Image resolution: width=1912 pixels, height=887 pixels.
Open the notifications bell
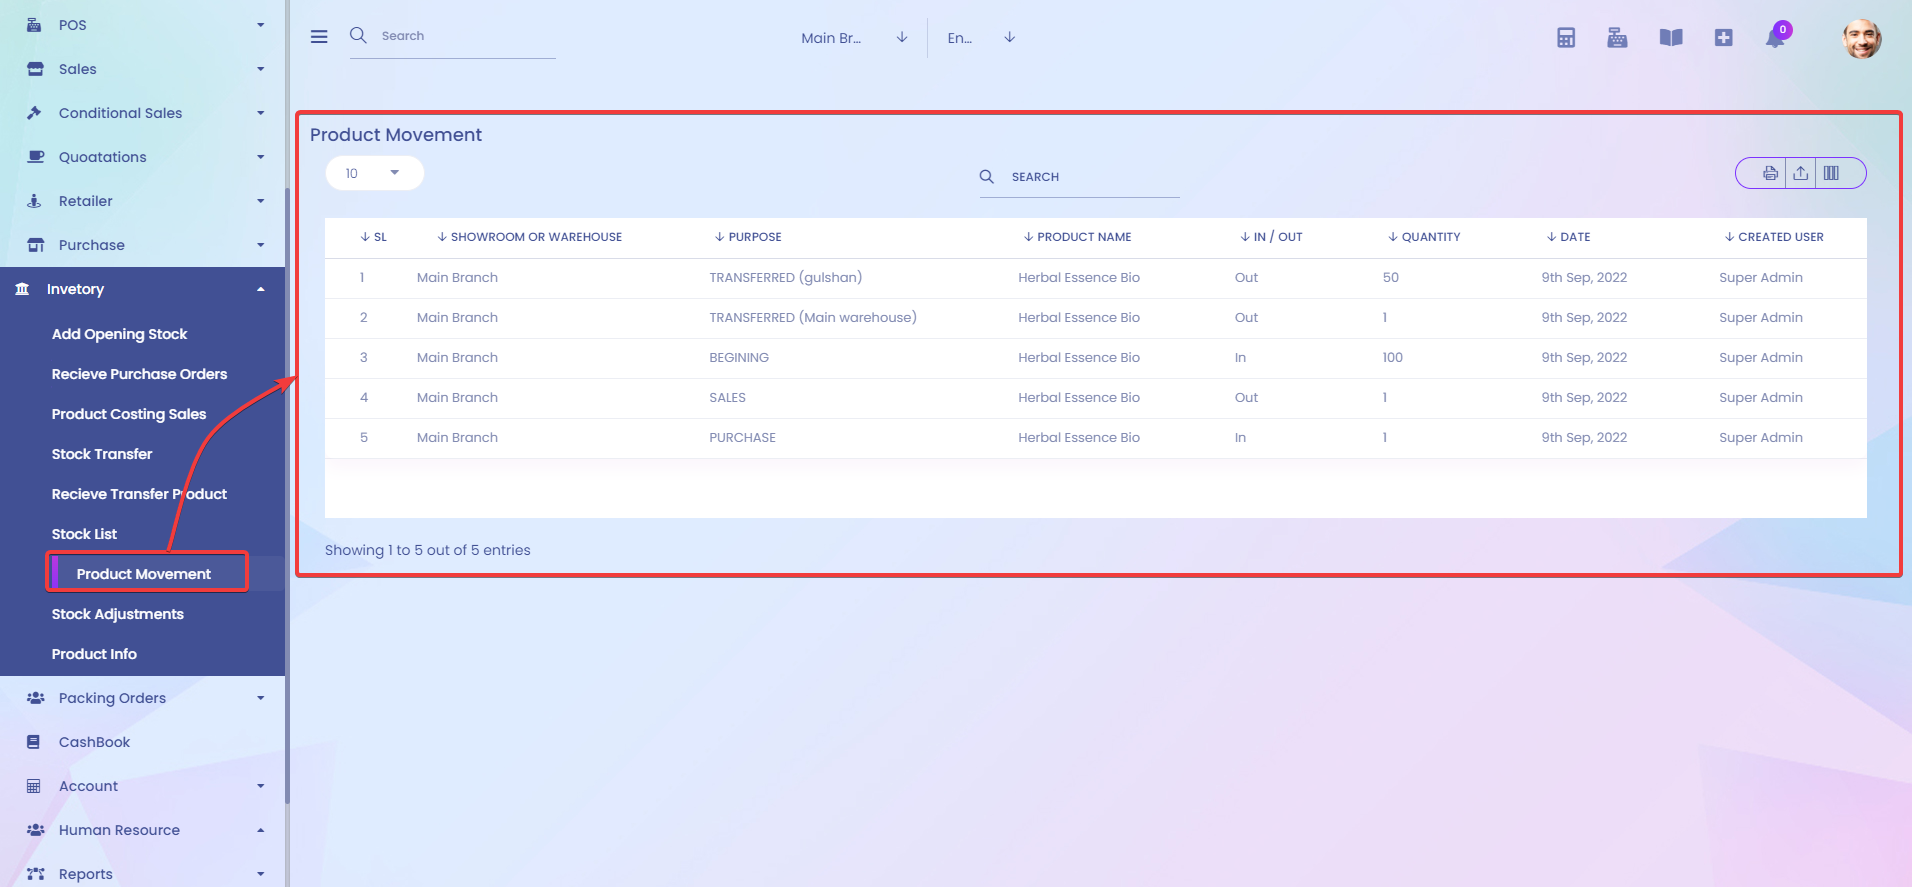1776,37
